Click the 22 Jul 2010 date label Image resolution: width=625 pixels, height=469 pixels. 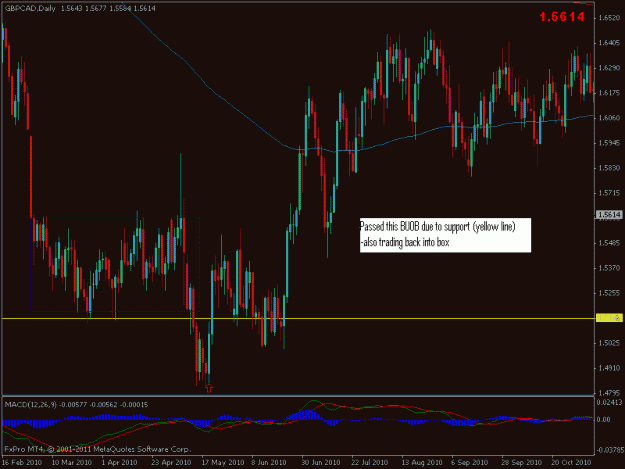click(369, 462)
